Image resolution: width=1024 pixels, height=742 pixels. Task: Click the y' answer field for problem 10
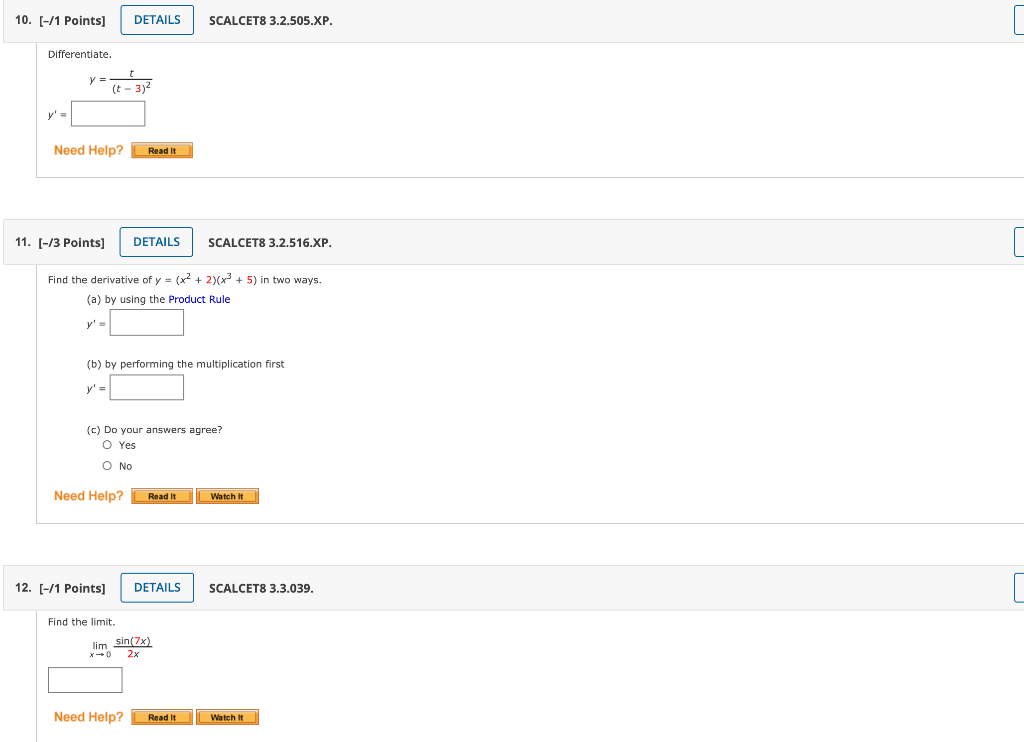(x=107, y=113)
